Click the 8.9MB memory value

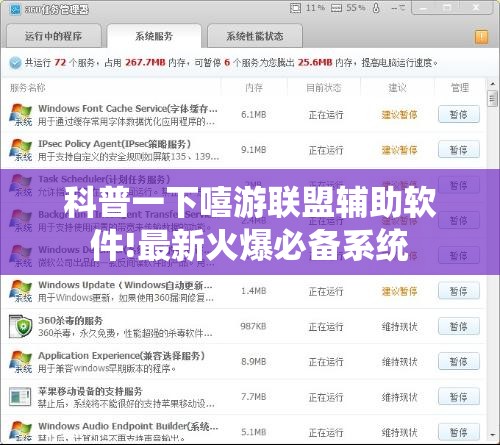click(x=254, y=362)
